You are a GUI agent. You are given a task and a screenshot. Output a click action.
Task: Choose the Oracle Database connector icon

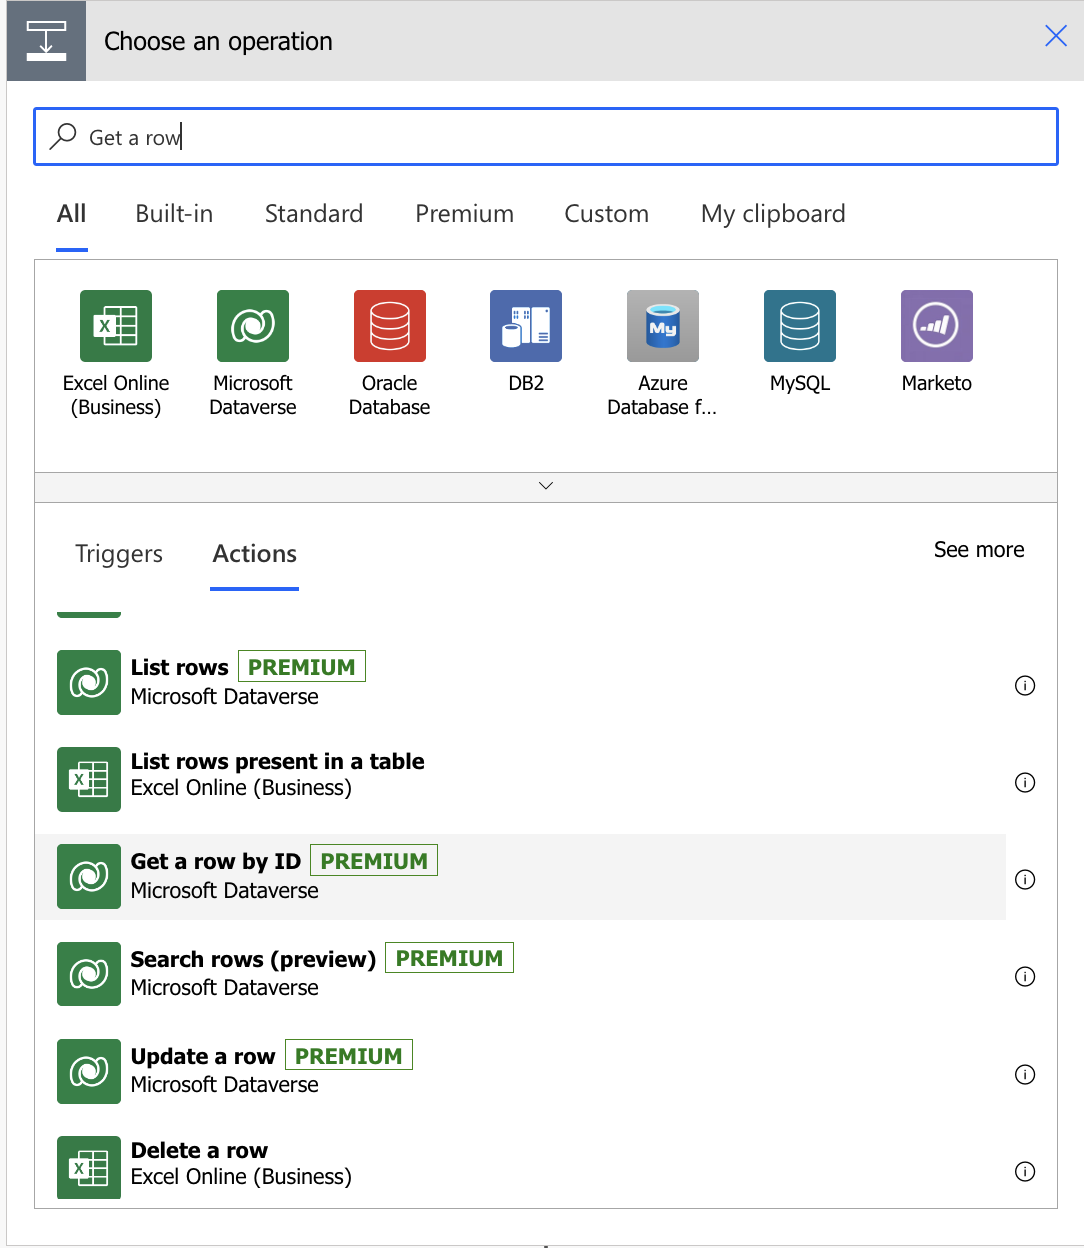(x=390, y=326)
